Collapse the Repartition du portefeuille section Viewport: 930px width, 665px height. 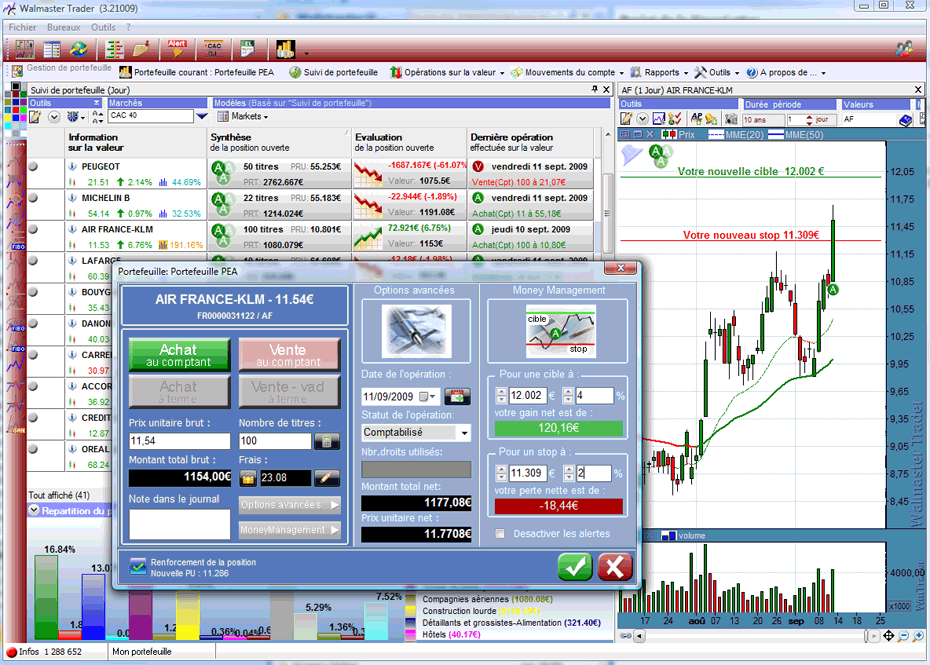34,510
